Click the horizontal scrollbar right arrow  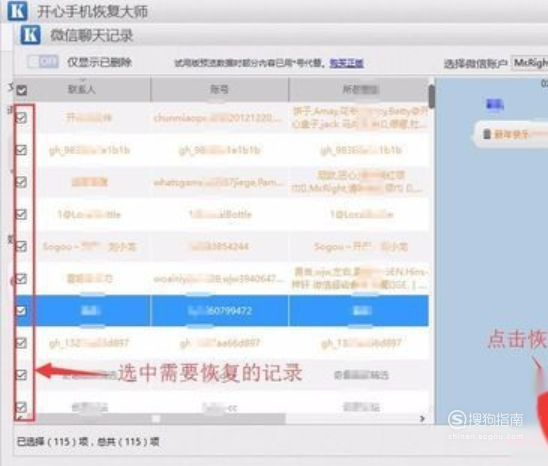point(422,418)
